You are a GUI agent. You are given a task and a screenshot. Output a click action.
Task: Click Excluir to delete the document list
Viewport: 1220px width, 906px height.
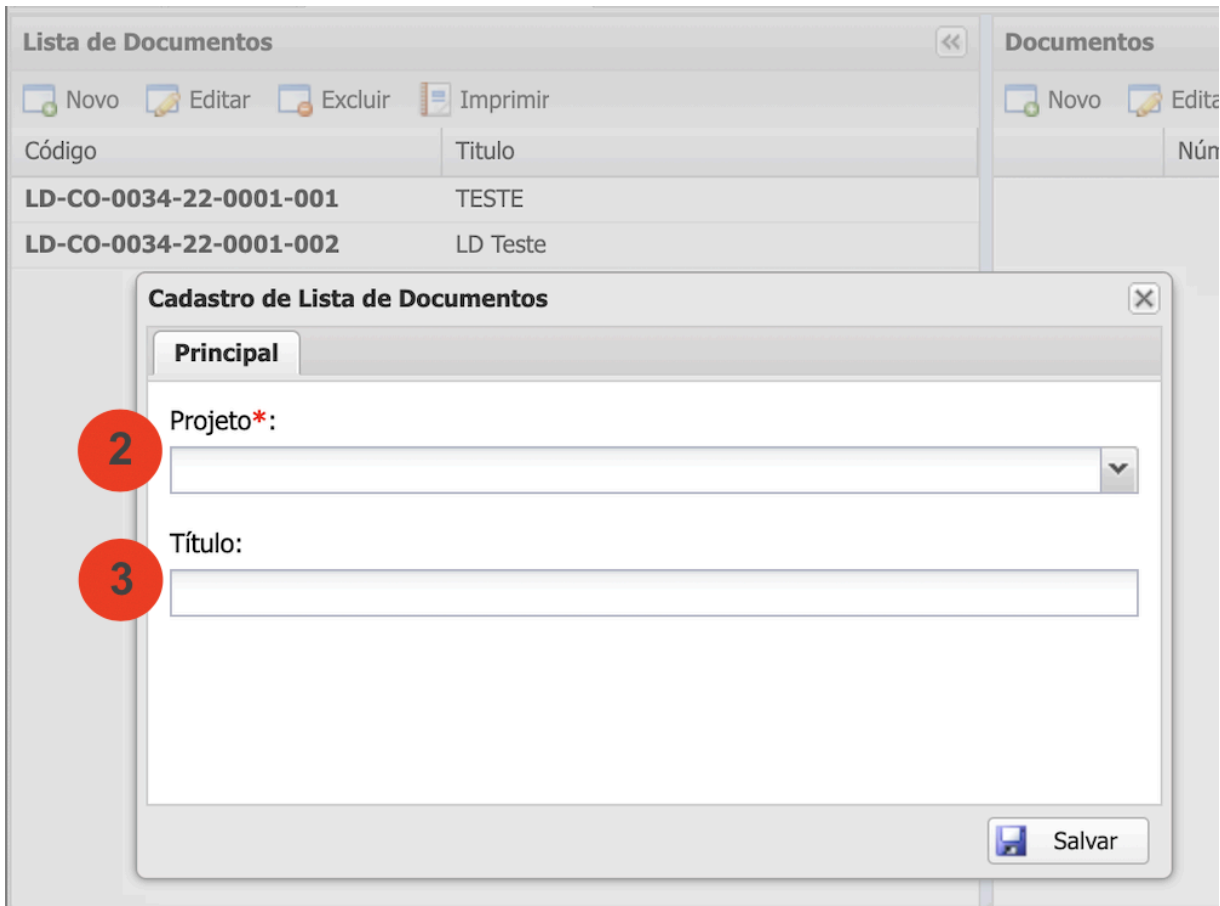coord(334,100)
